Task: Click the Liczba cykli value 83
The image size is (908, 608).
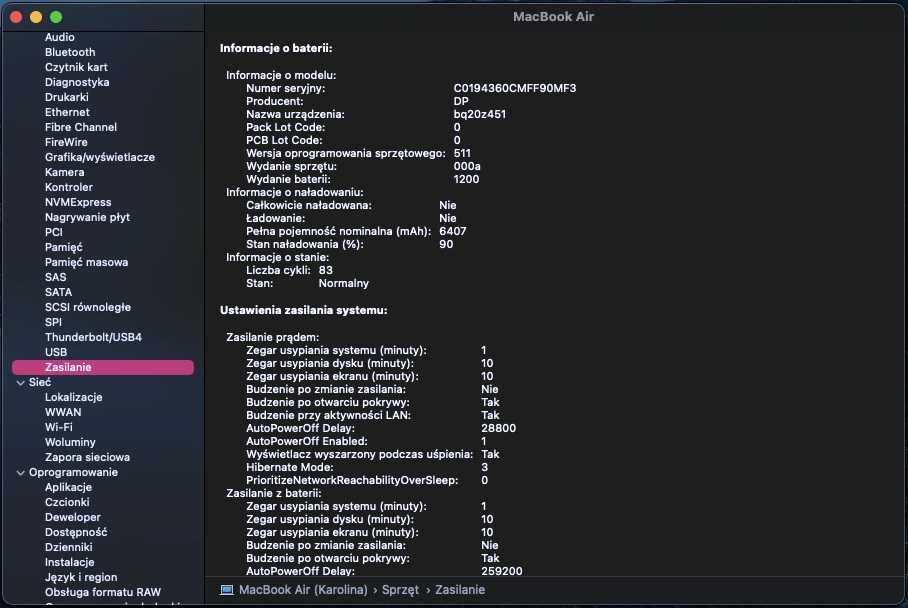Action: (x=325, y=270)
